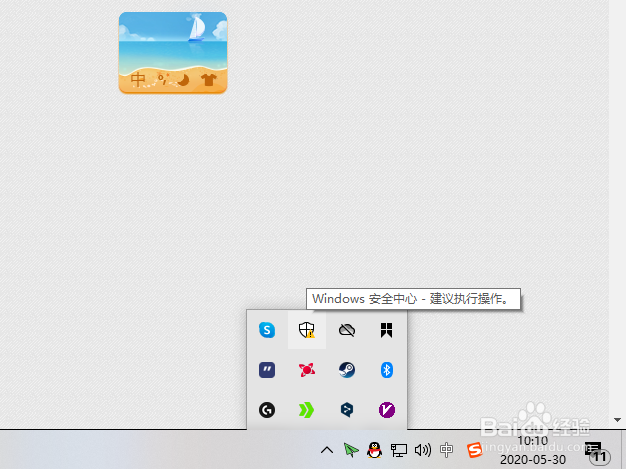The height and width of the screenshot is (469, 626).
Task: Open skin shirt icon on the beach widget
Action: 209,80
